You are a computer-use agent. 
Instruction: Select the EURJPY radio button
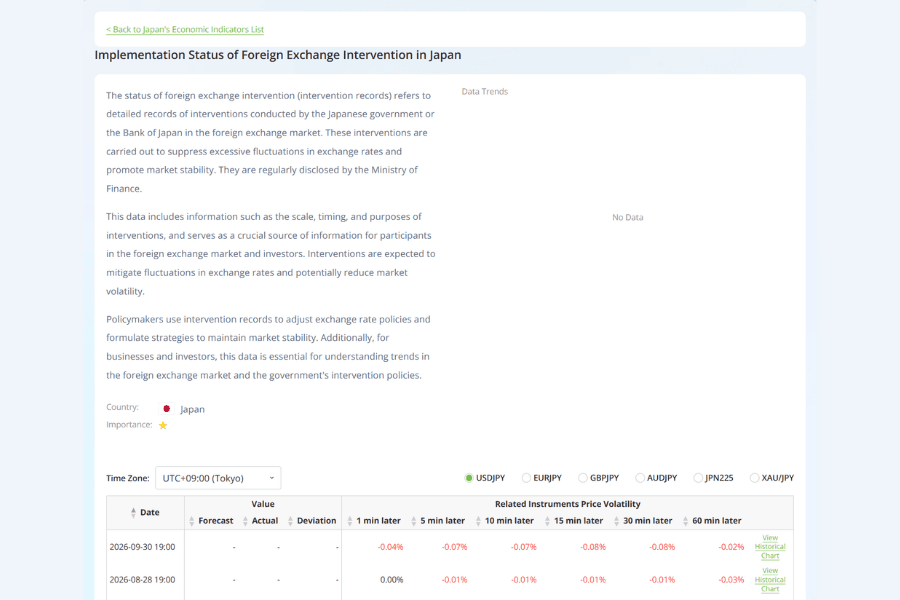pos(526,478)
